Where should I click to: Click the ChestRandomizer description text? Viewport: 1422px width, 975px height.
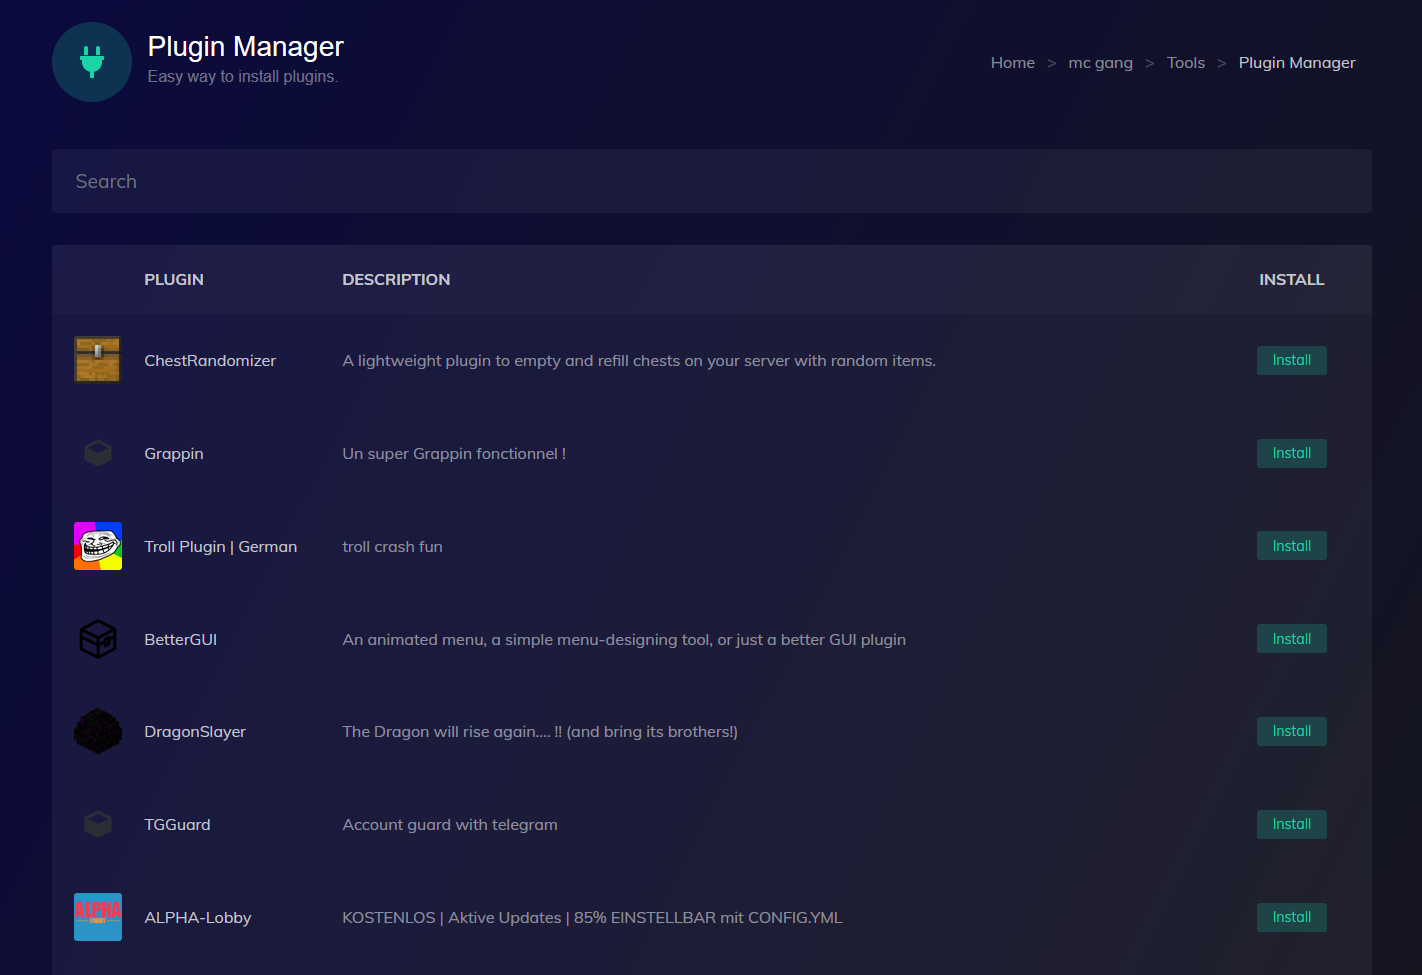point(639,361)
